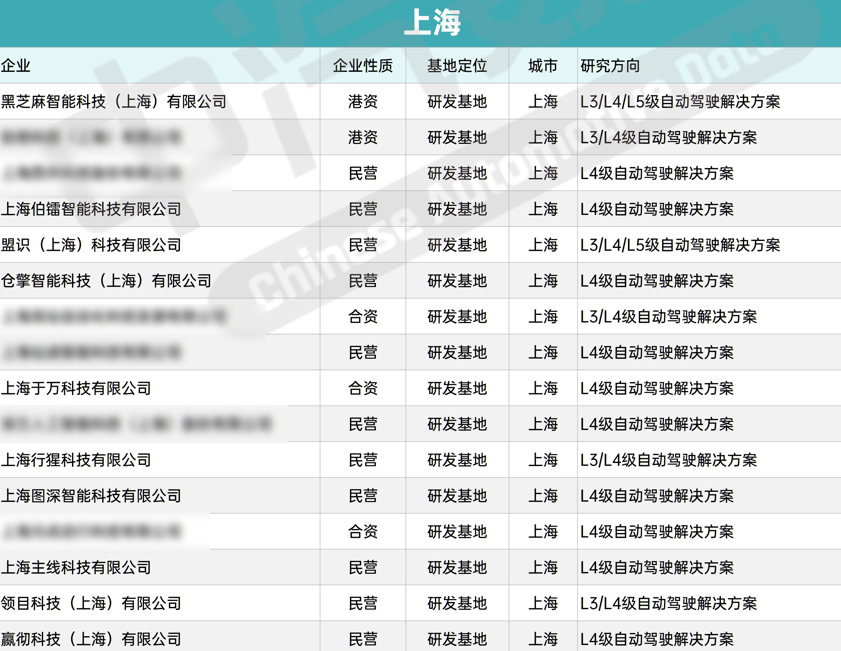Screen dimensions: 841x651
Task: Select 港资 in the 黑芝麻智能科技 row
Action: (x=363, y=101)
